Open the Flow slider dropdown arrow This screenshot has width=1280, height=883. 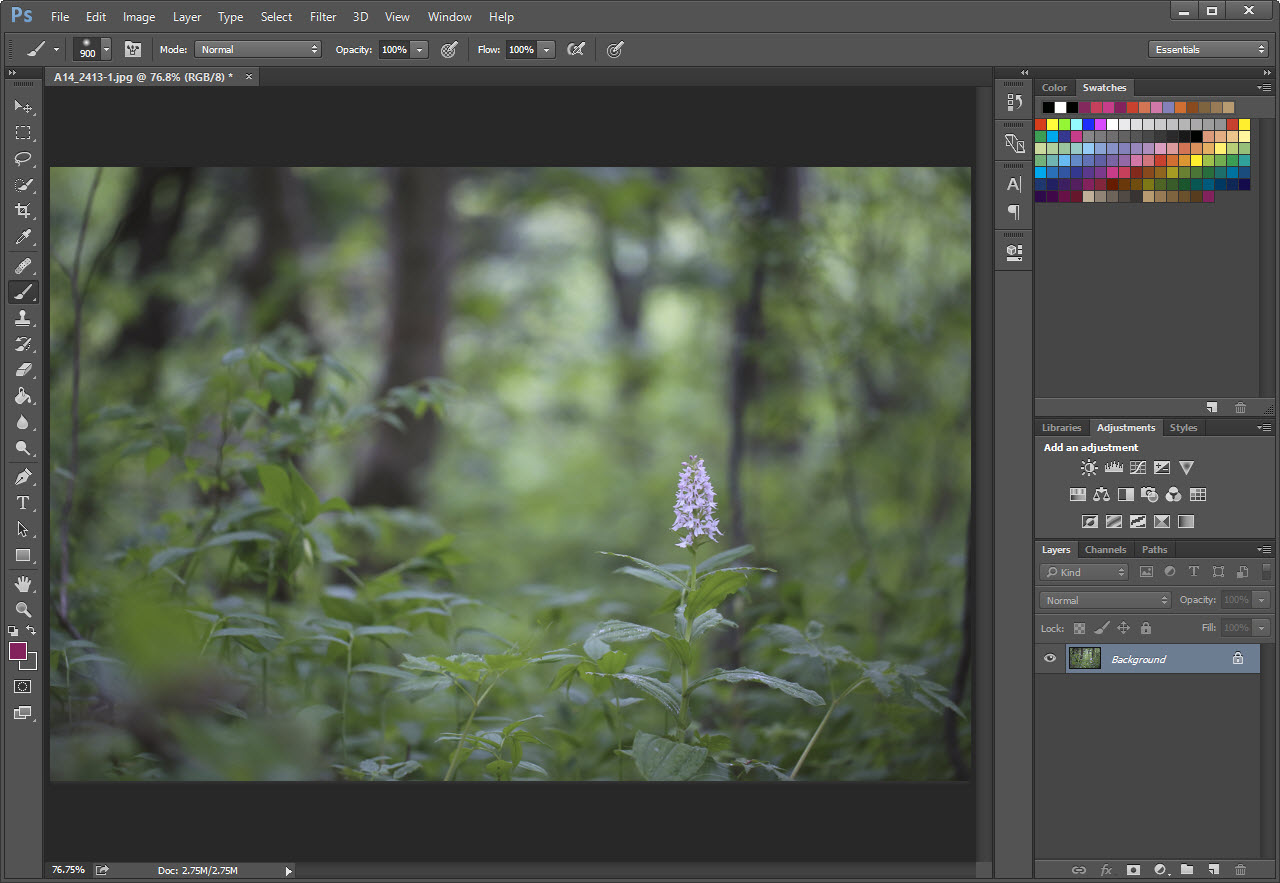pyautogui.click(x=546, y=49)
